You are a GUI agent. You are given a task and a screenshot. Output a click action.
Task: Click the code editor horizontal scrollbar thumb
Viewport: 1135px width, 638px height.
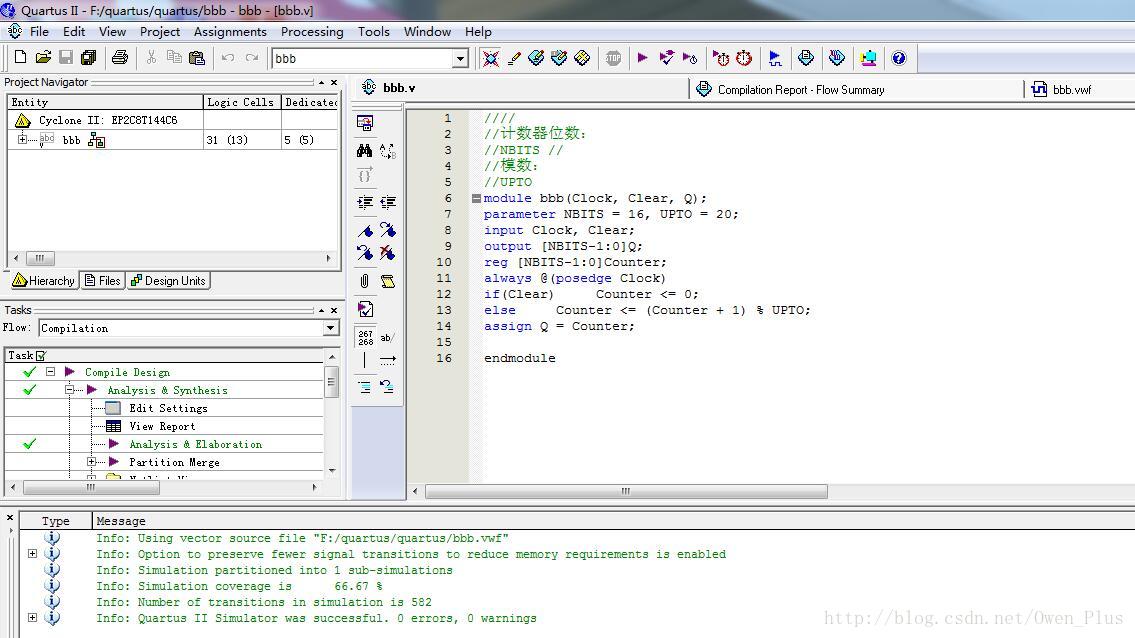626,491
